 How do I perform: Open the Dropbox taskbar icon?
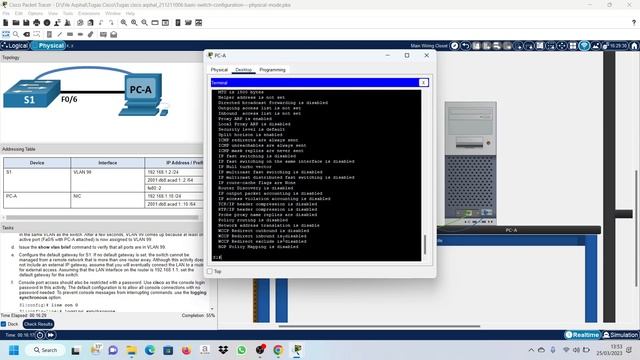pyautogui.click(x=223, y=350)
